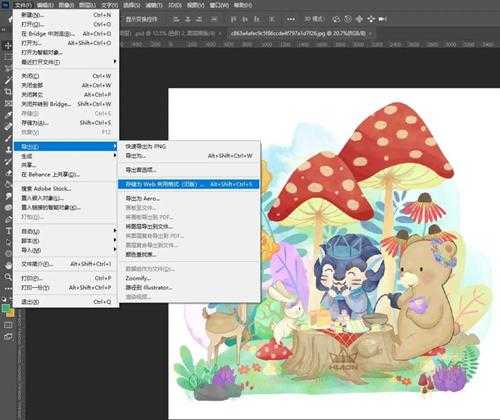Expand the 脚本 submenu arrow

click(115, 240)
